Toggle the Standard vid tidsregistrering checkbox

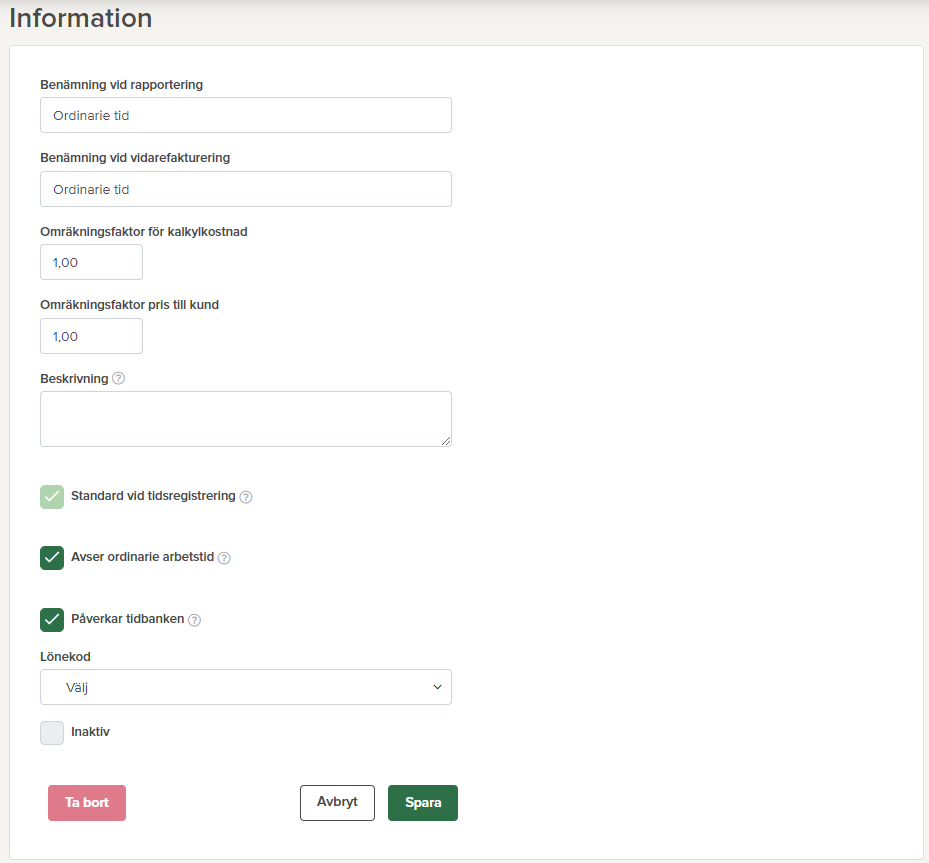coord(52,497)
